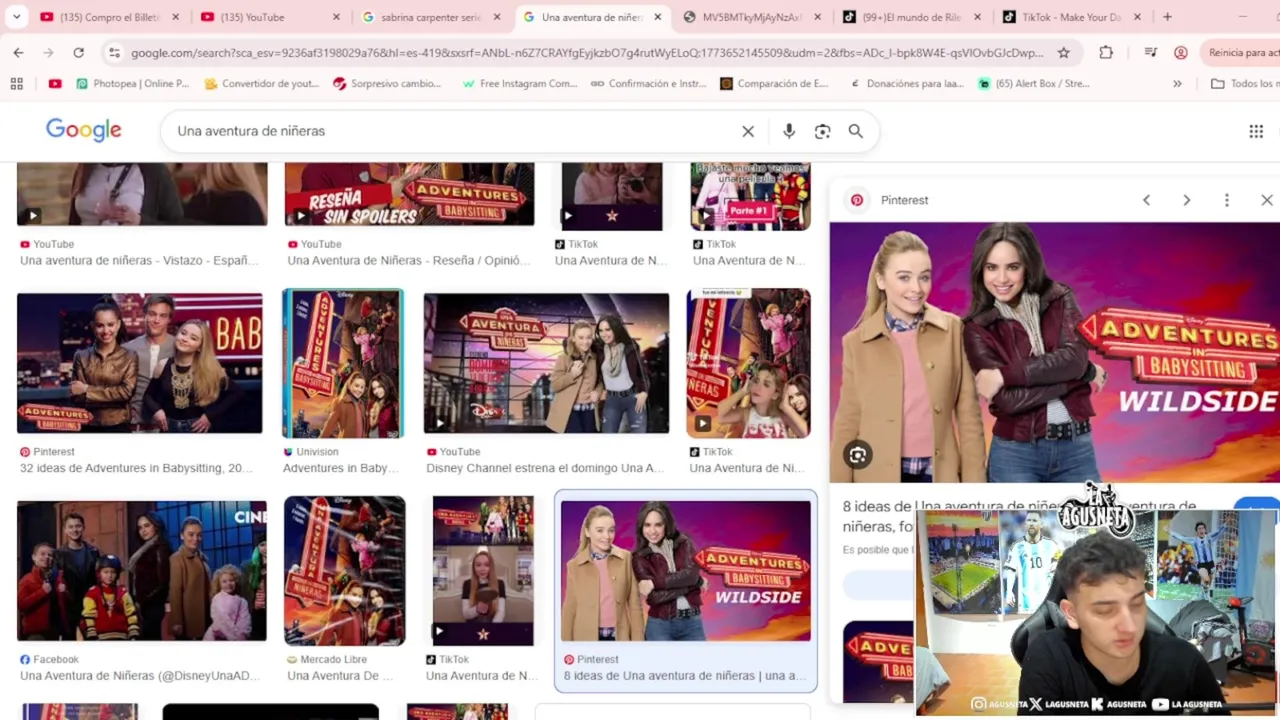This screenshot has height=720, width=1280.
Task: Open TikTok Parte #1 video thumbnail
Action: [750, 196]
